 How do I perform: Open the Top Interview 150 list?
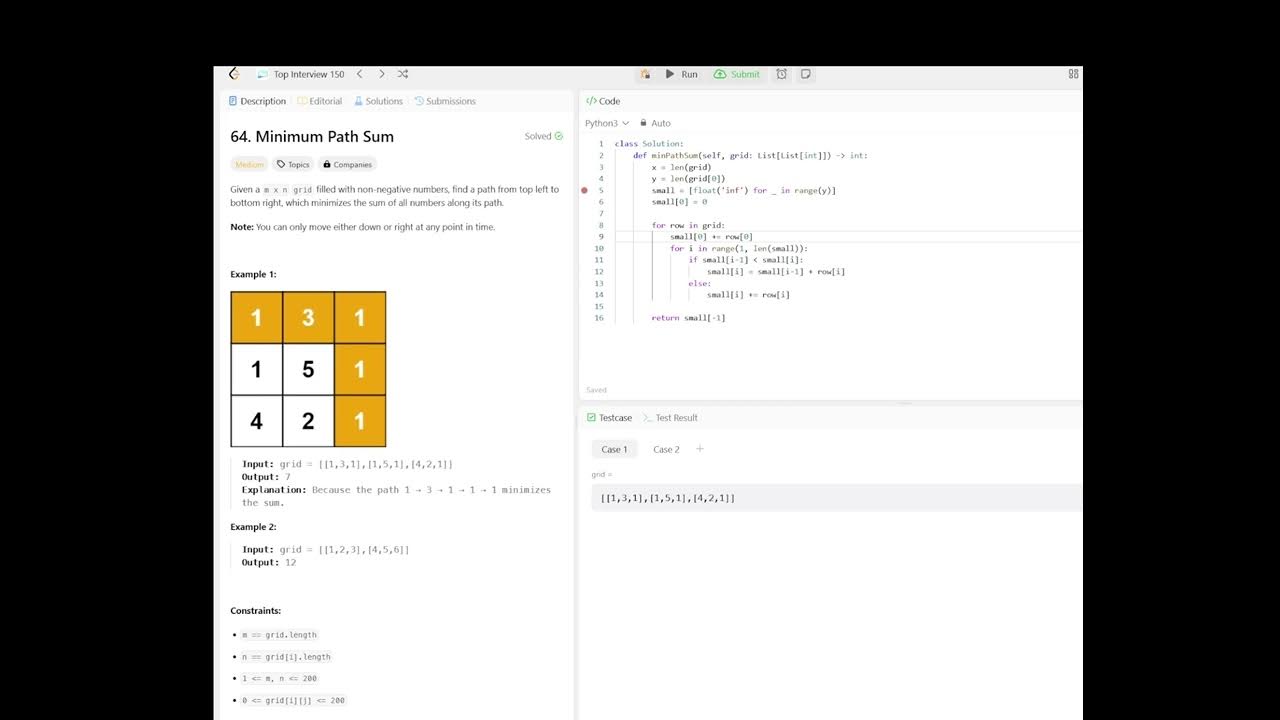click(301, 74)
